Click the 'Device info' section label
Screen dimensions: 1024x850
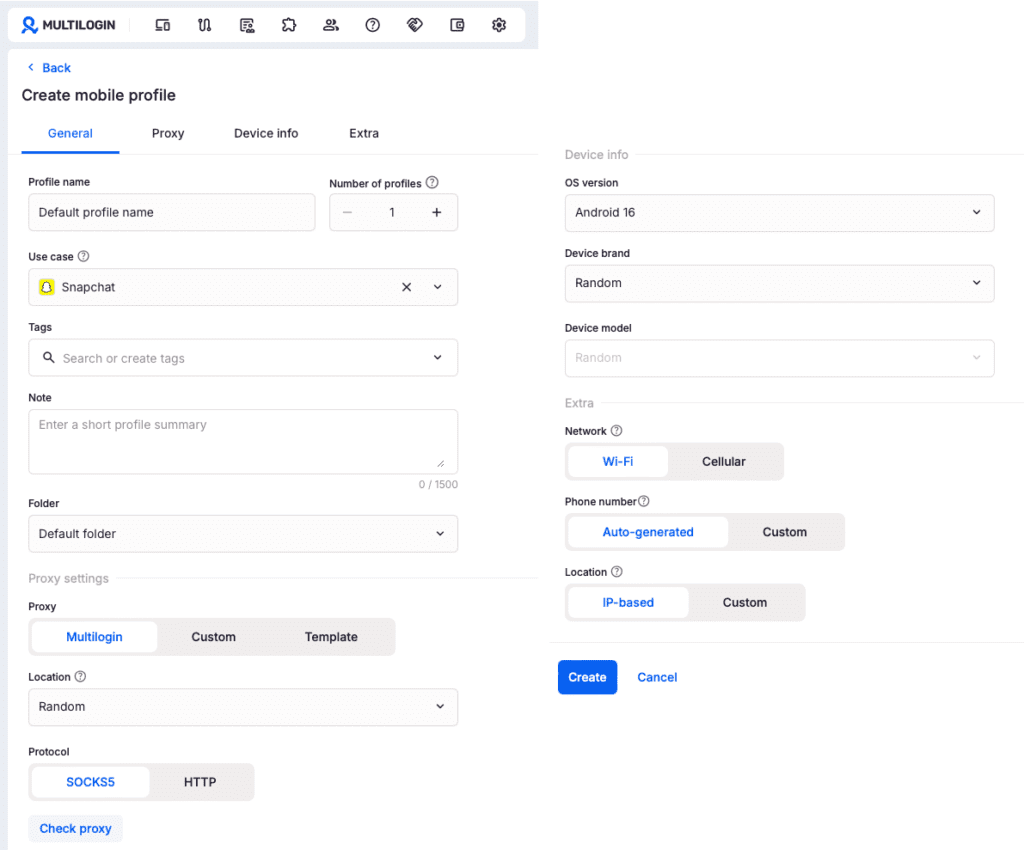click(x=596, y=155)
